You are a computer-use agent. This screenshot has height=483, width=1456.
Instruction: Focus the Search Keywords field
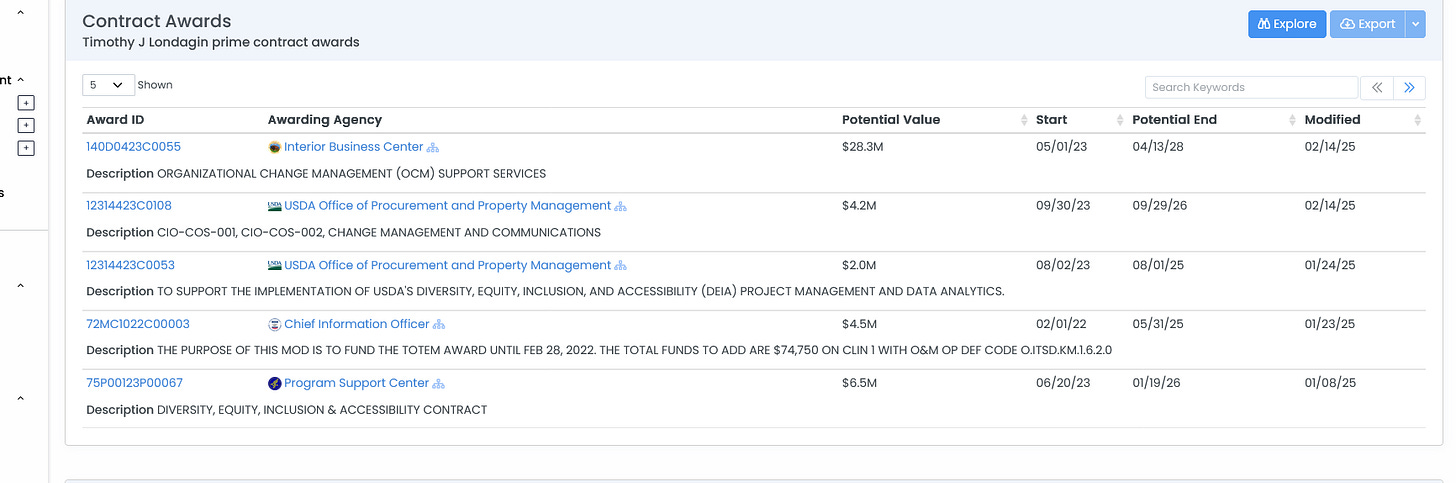point(1251,87)
